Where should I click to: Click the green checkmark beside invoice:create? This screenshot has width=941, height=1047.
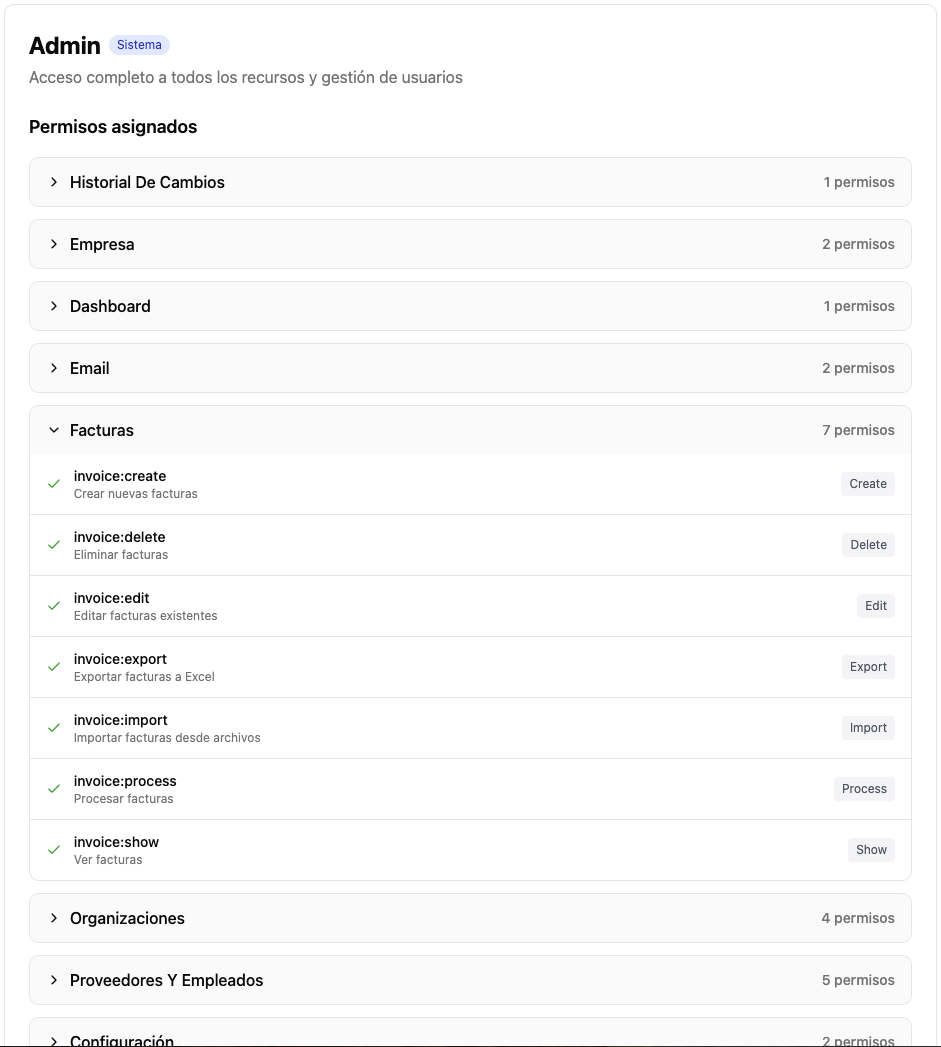point(54,484)
